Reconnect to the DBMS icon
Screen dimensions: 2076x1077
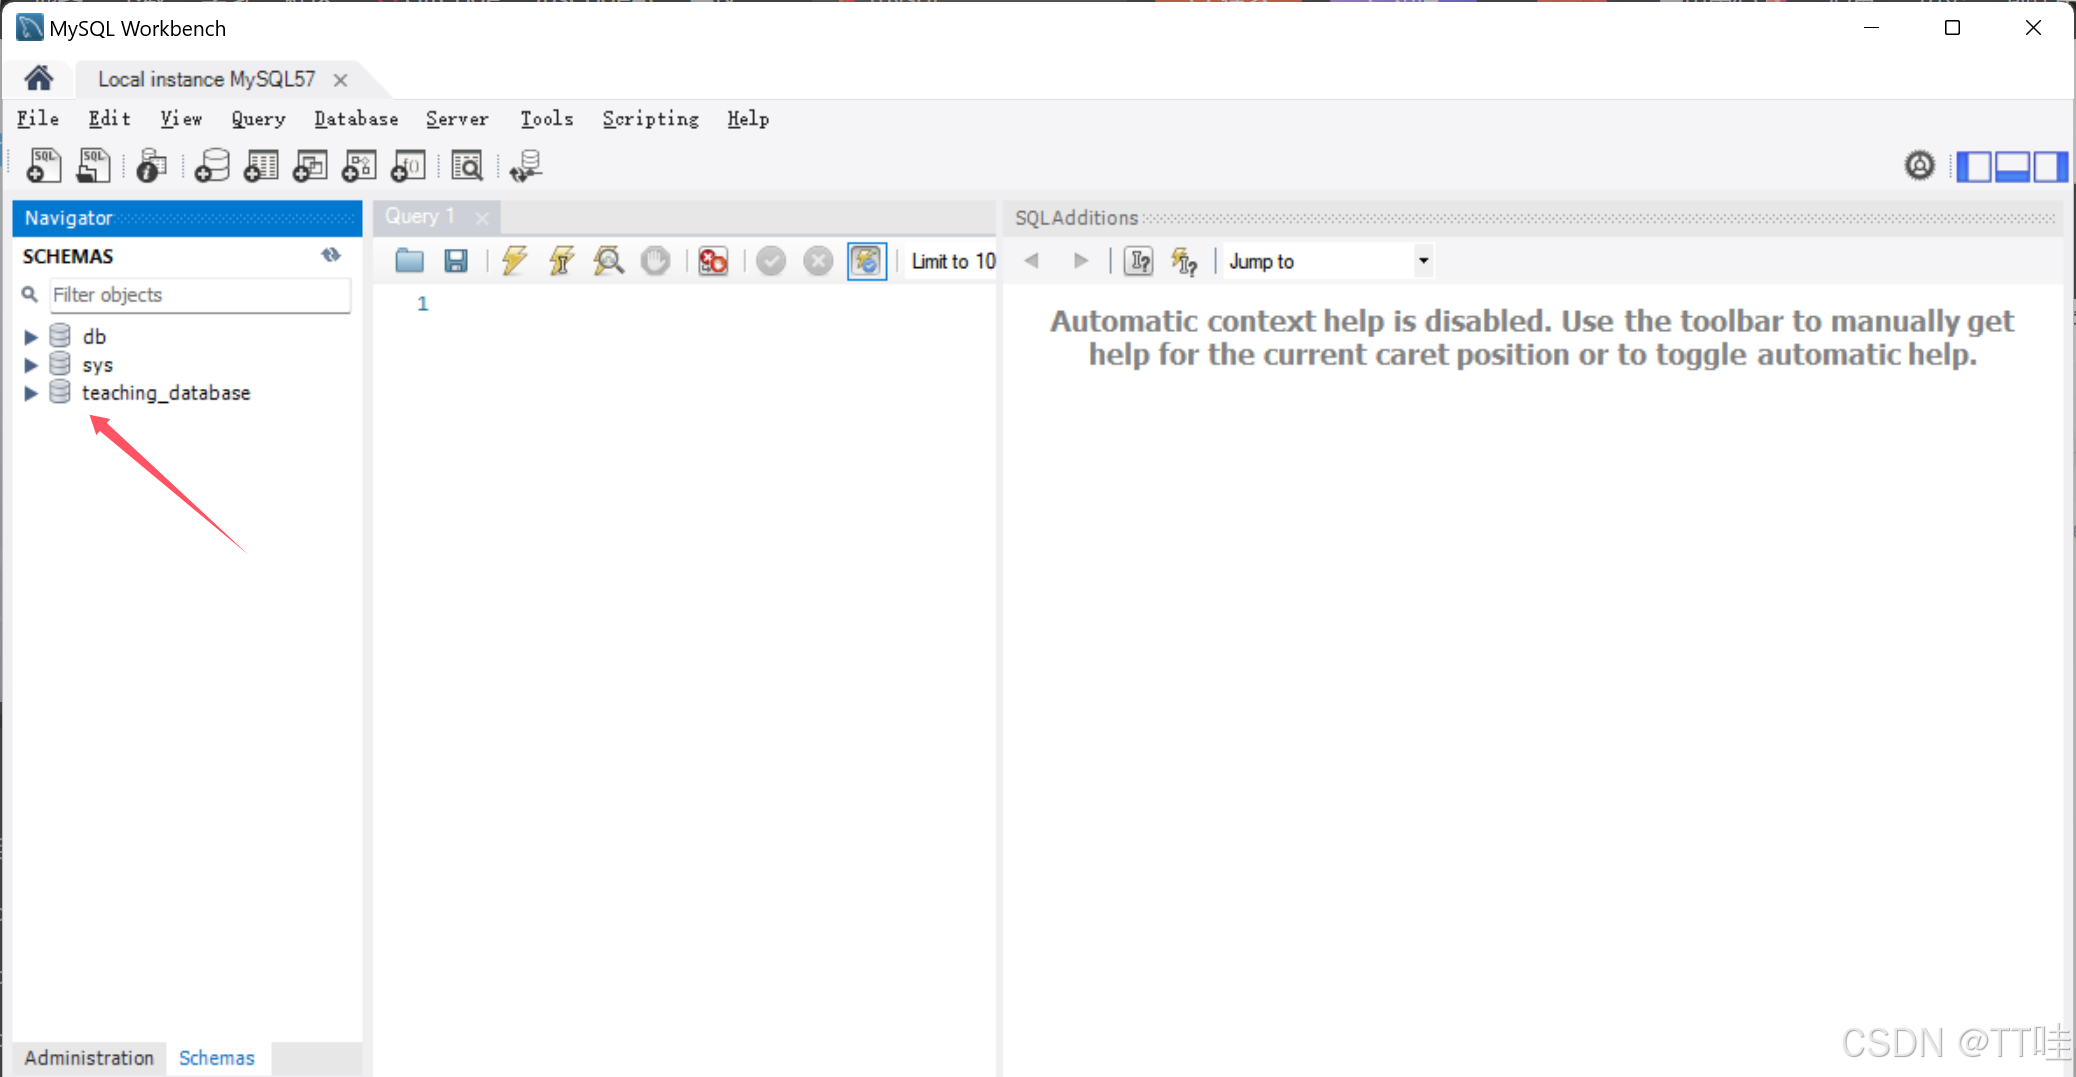[526, 165]
